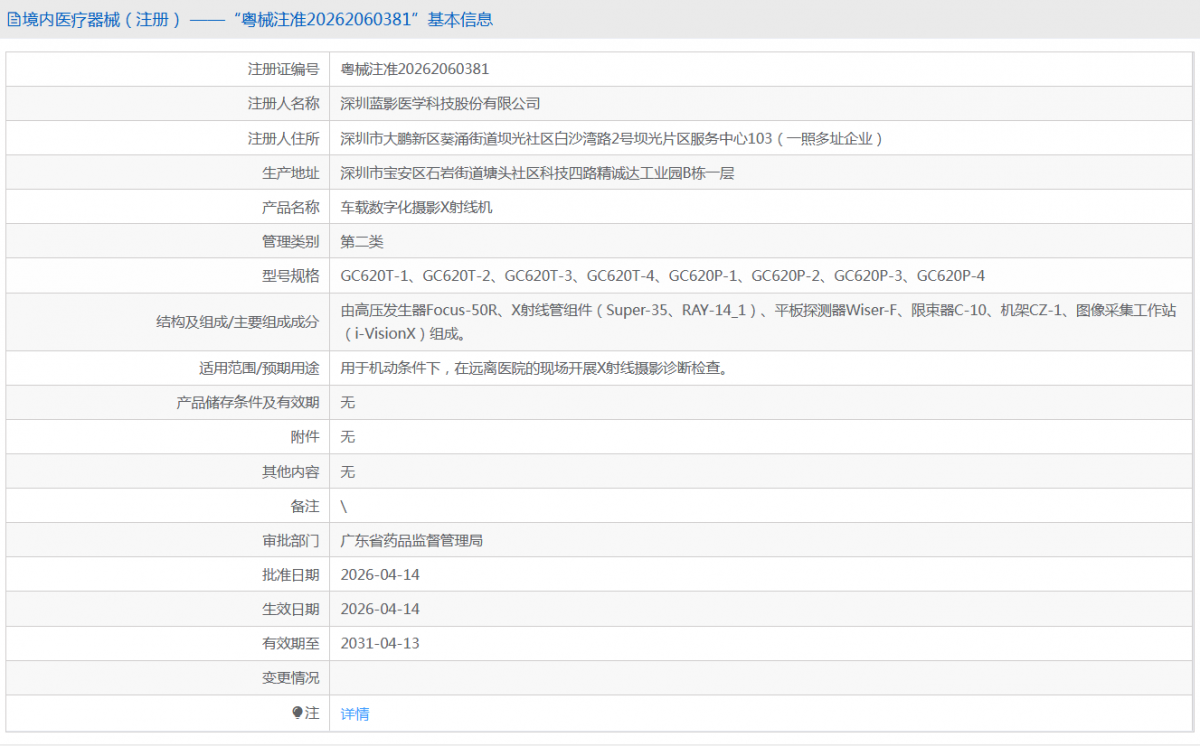Select the address starting with 深圳市宝安区石岩街道

[x=537, y=173]
